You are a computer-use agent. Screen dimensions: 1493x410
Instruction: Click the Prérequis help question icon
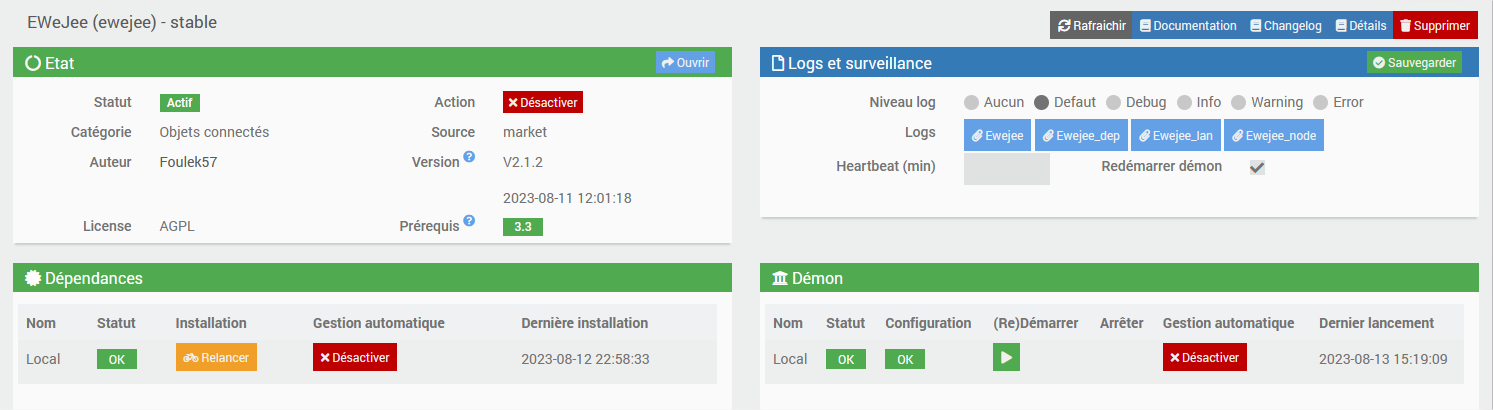point(469,221)
